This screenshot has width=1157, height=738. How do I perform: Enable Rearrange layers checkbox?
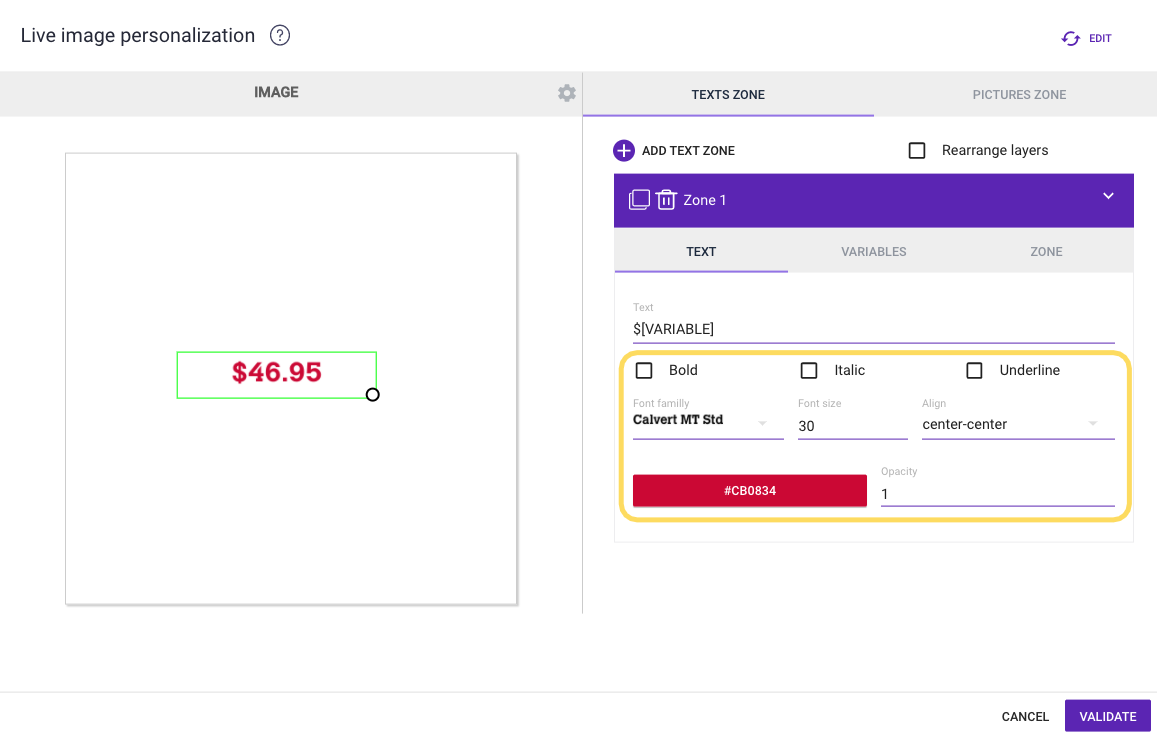pos(917,151)
